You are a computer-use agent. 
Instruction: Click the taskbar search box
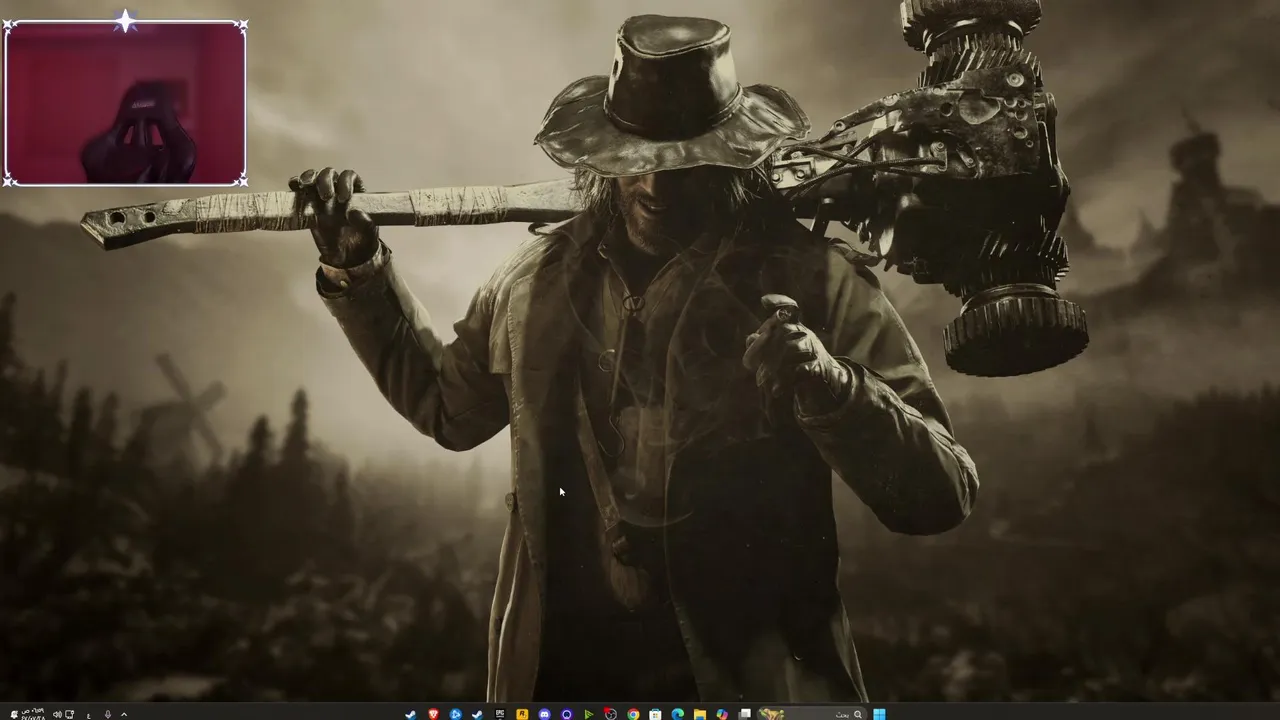[x=812, y=714]
